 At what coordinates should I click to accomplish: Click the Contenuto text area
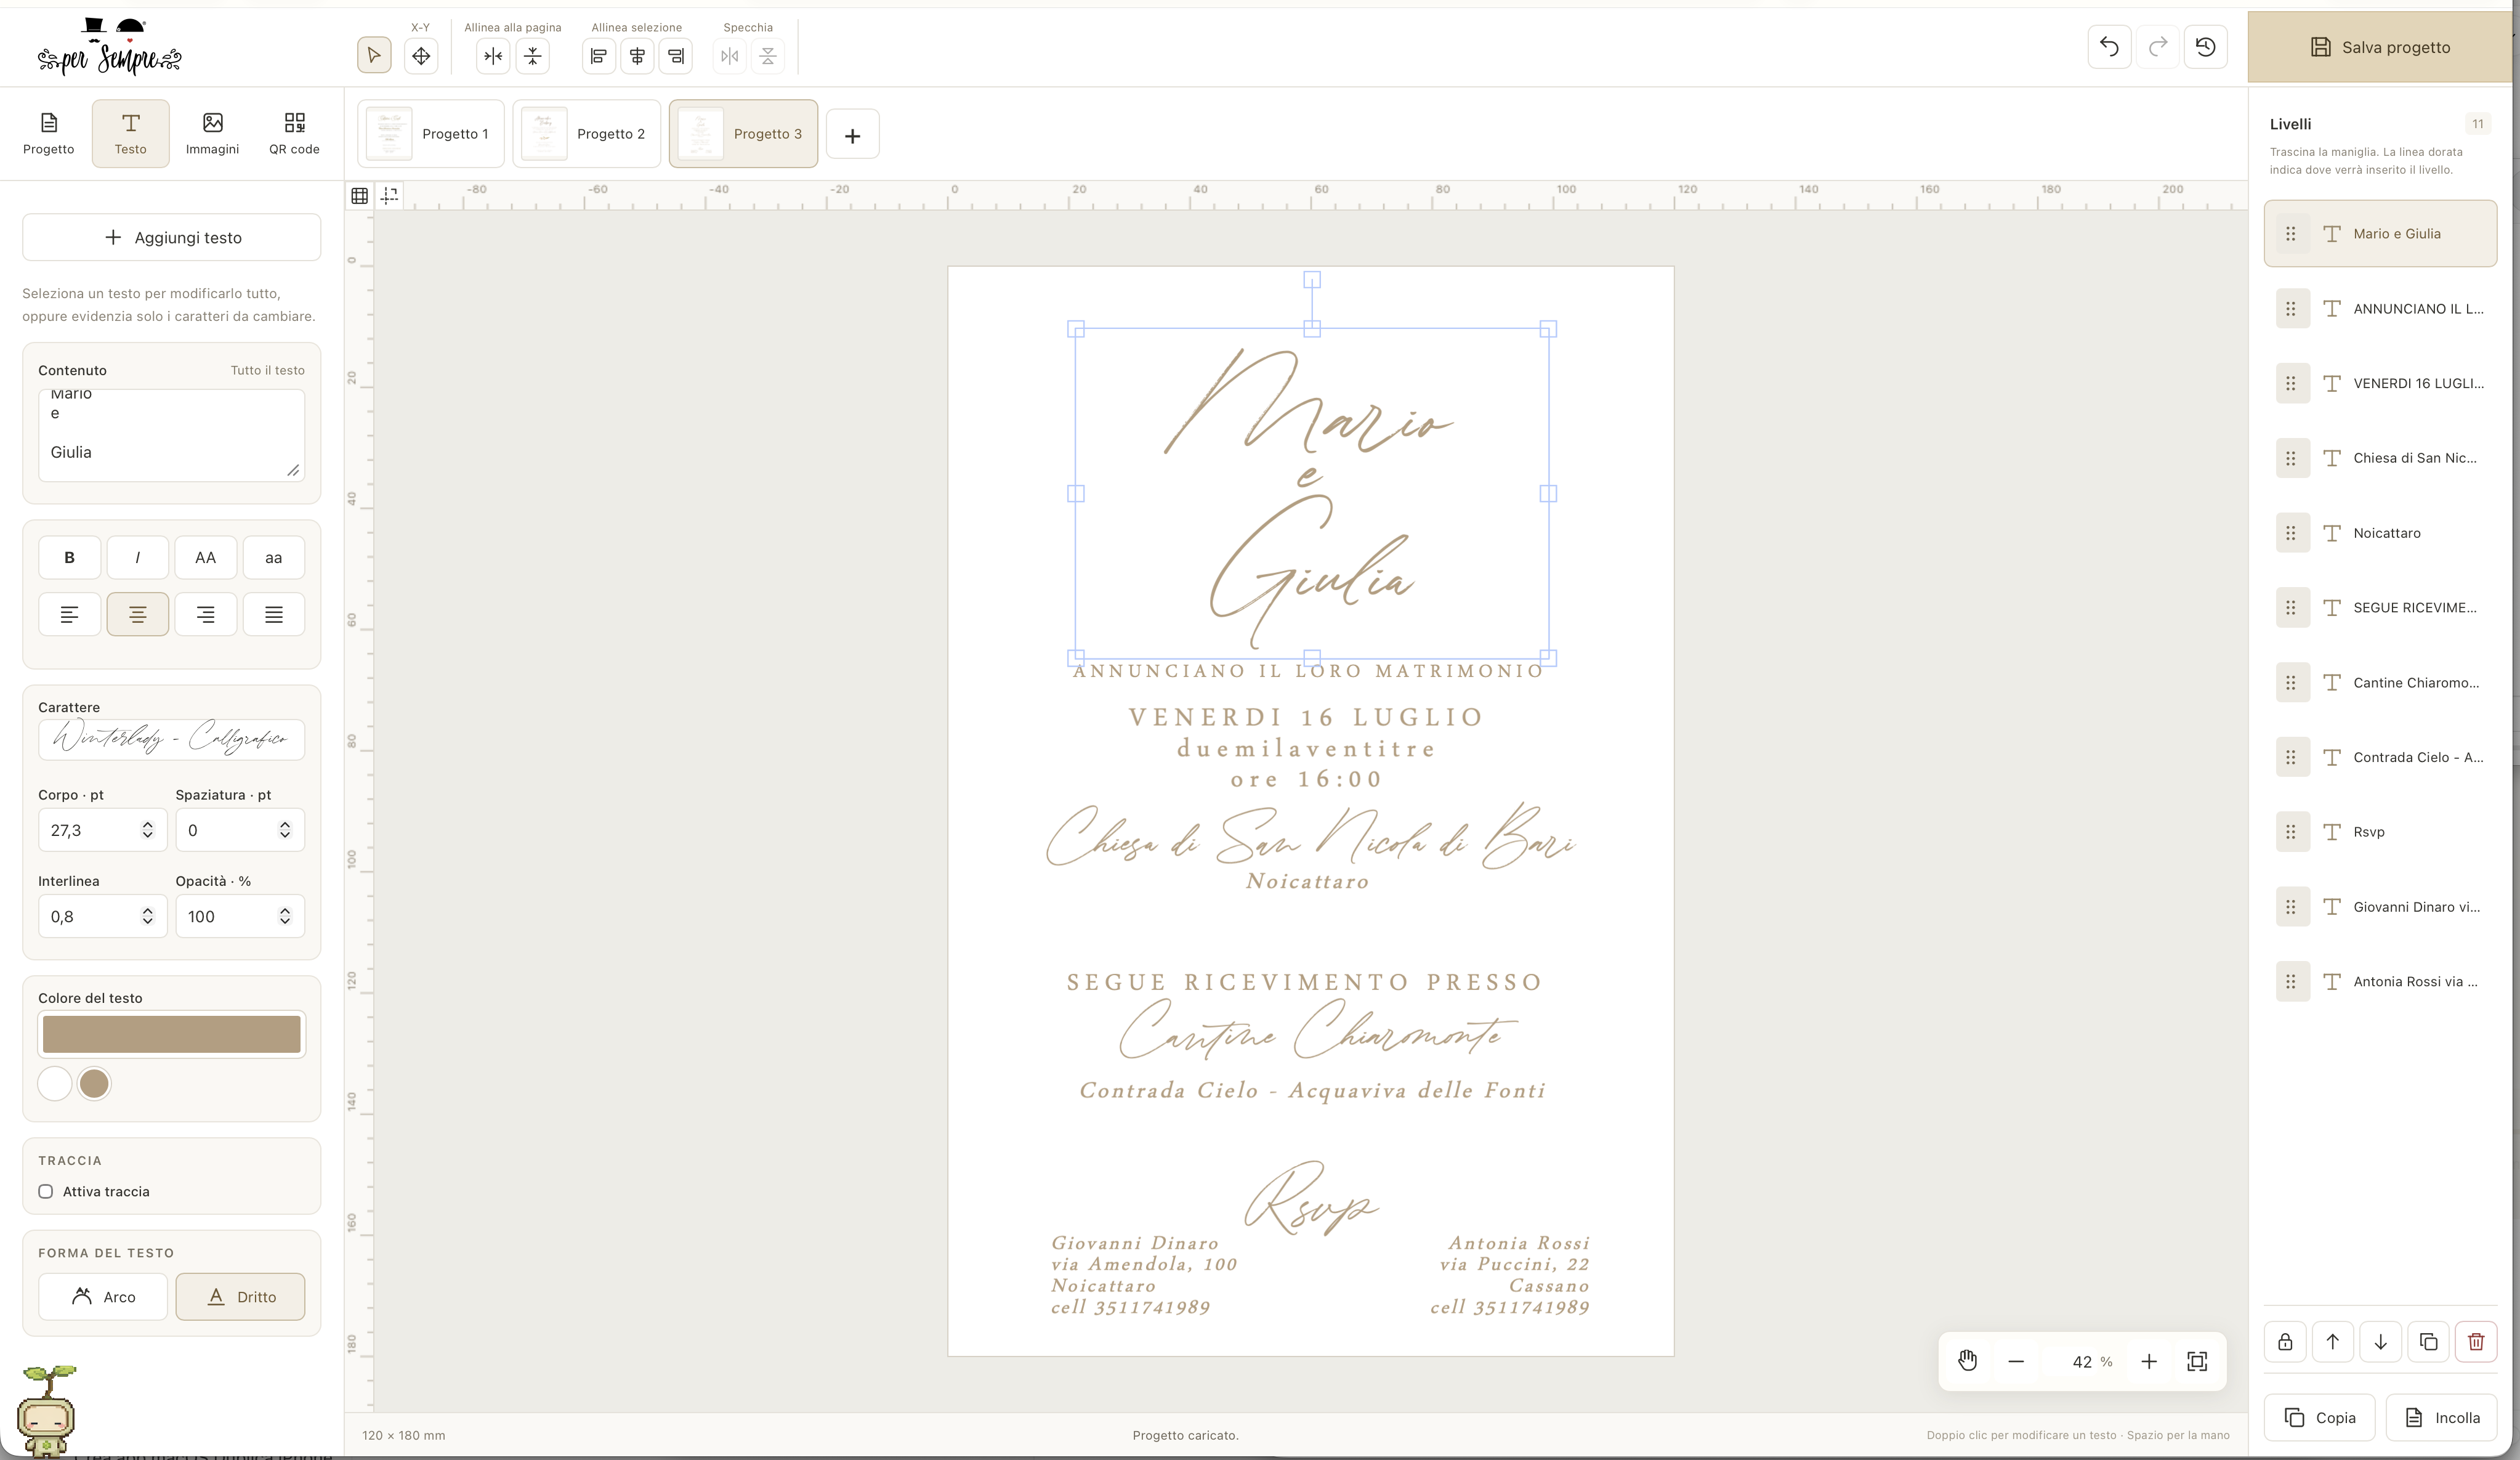point(171,435)
